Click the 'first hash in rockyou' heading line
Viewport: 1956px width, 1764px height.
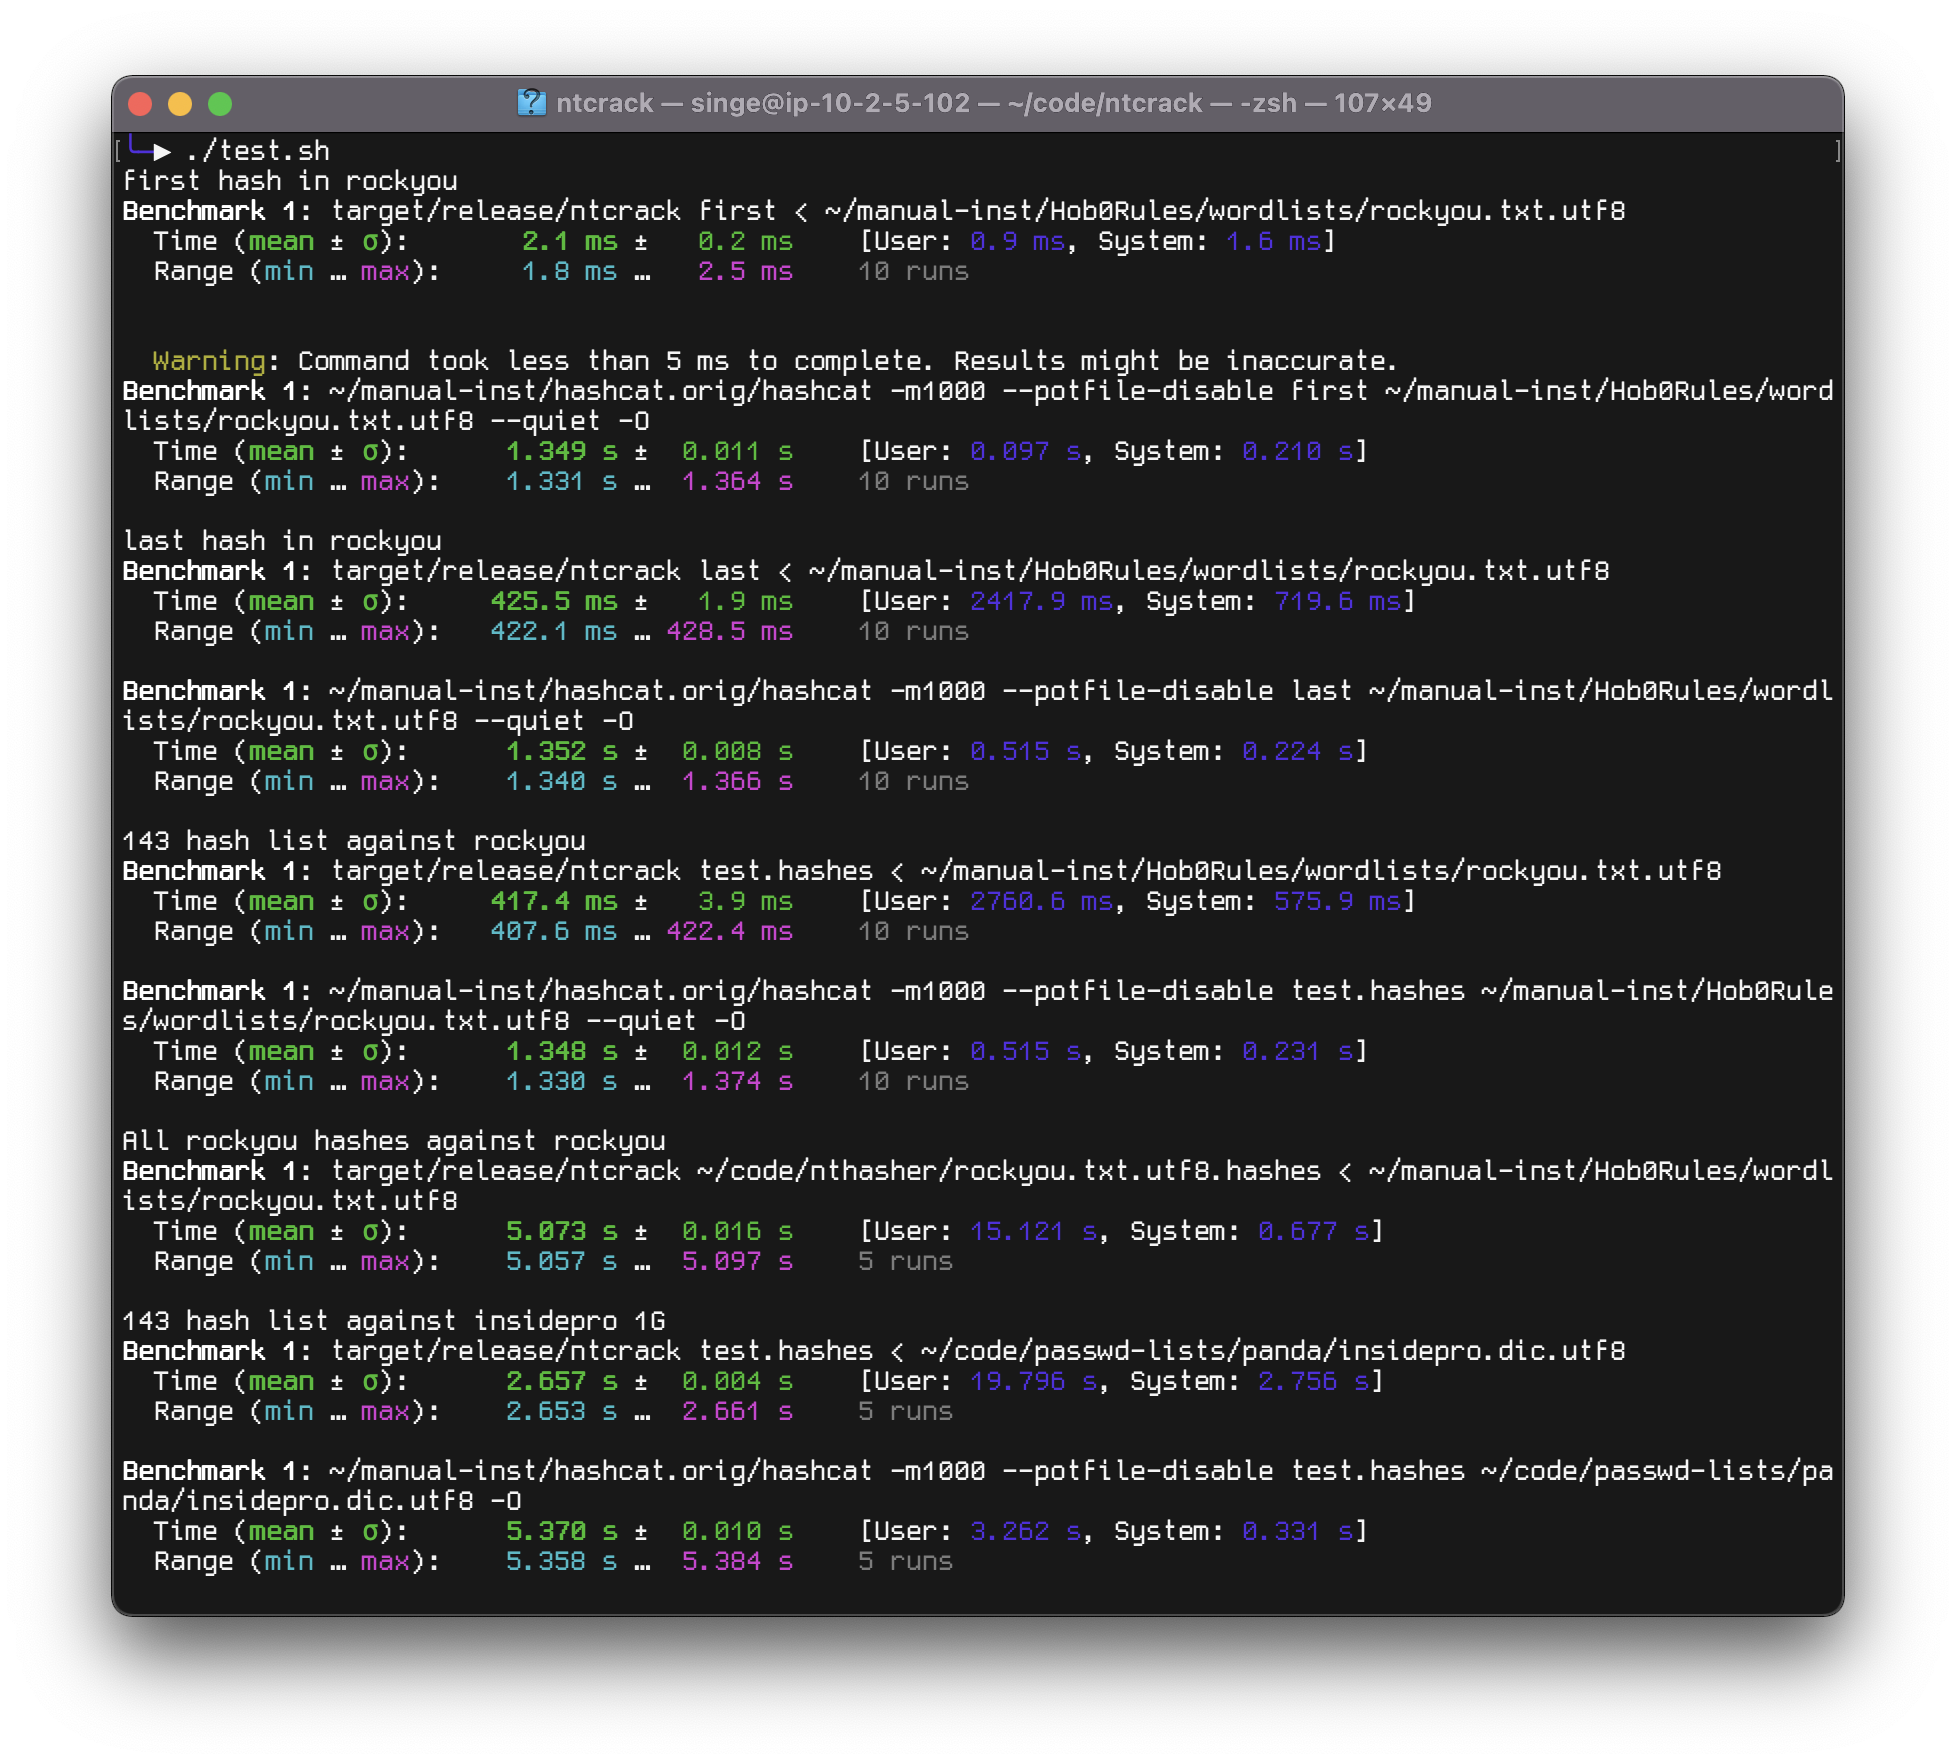[289, 181]
